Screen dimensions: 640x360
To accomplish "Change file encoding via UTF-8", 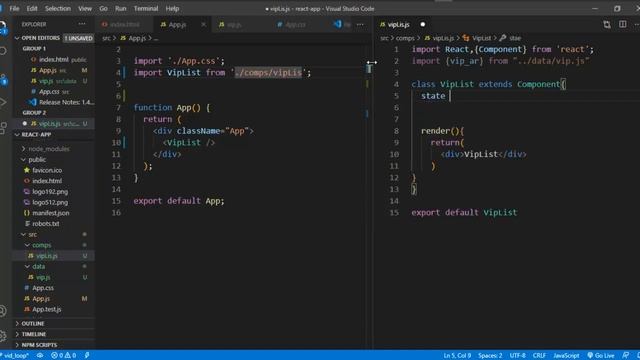I will pos(518,356).
